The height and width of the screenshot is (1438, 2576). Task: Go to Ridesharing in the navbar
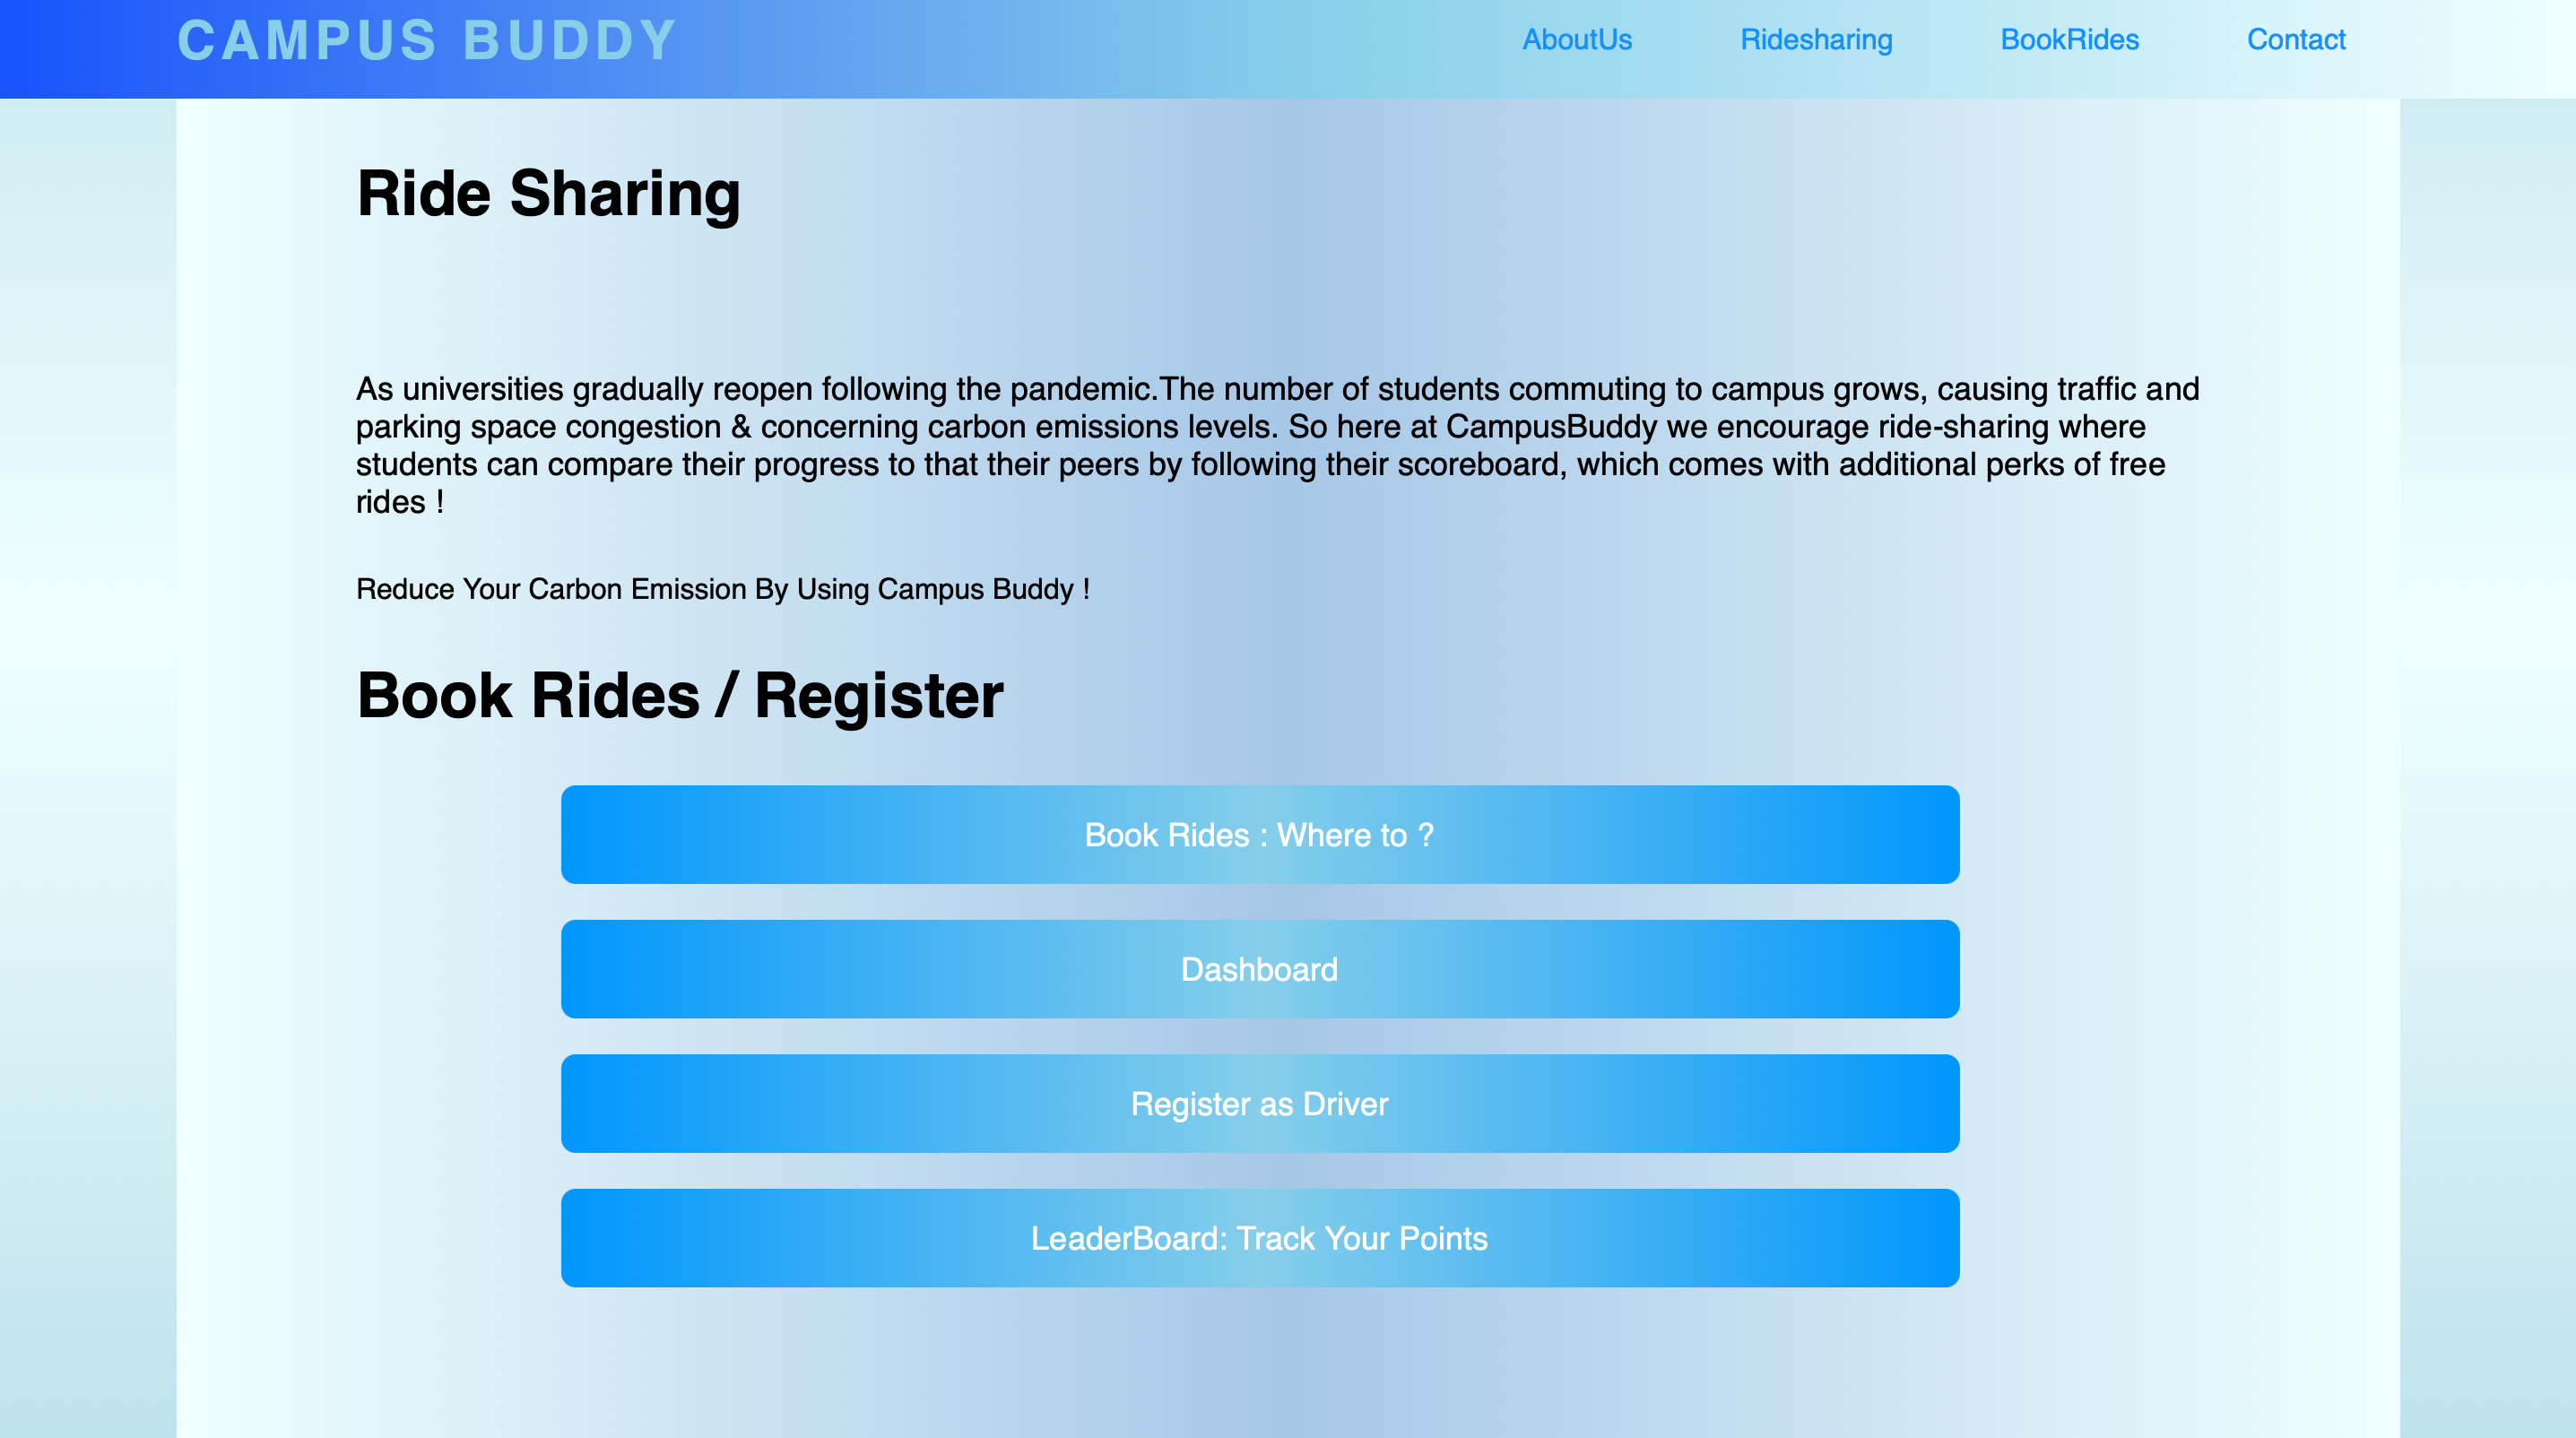pyautogui.click(x=1816, y=40)
